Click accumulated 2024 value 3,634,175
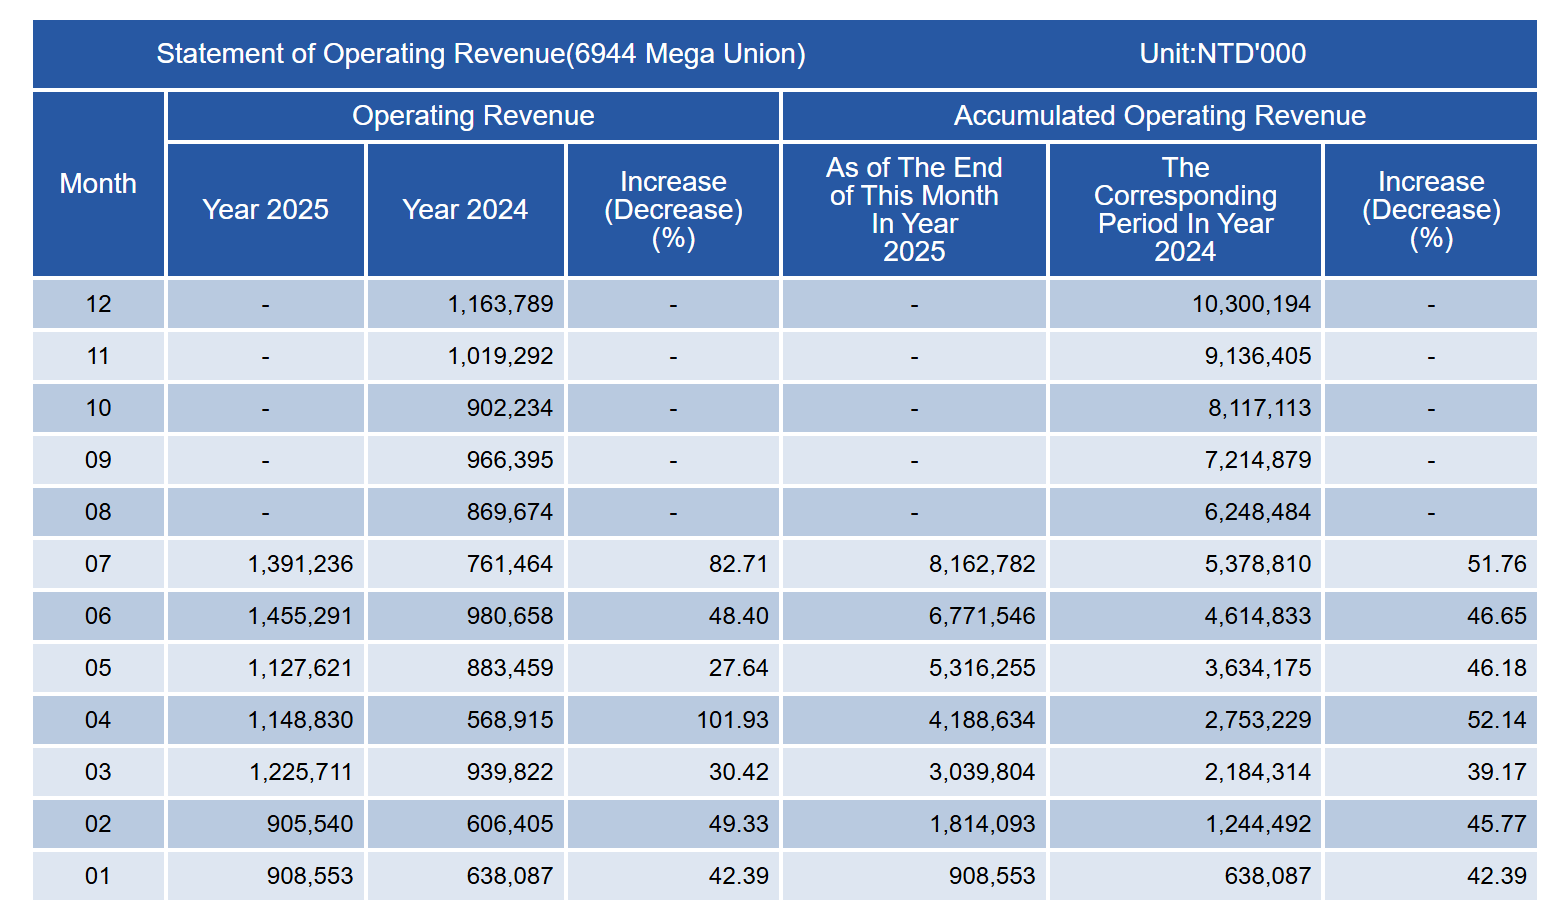The image size is (1559, 914). (x=1258, y=668)
